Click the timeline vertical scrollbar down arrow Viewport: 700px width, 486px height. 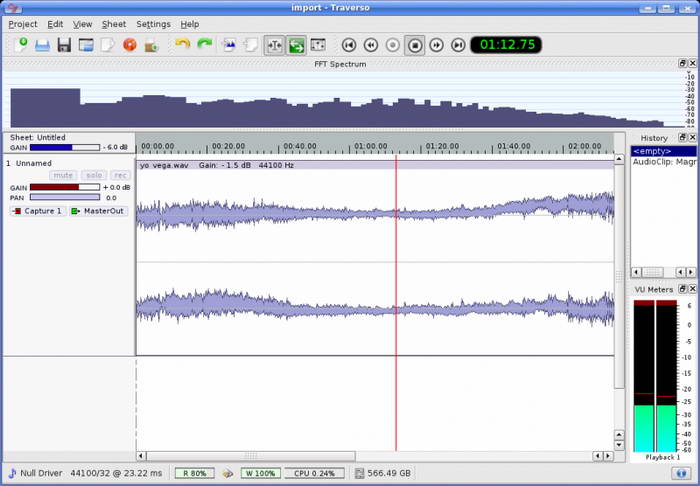619,445
